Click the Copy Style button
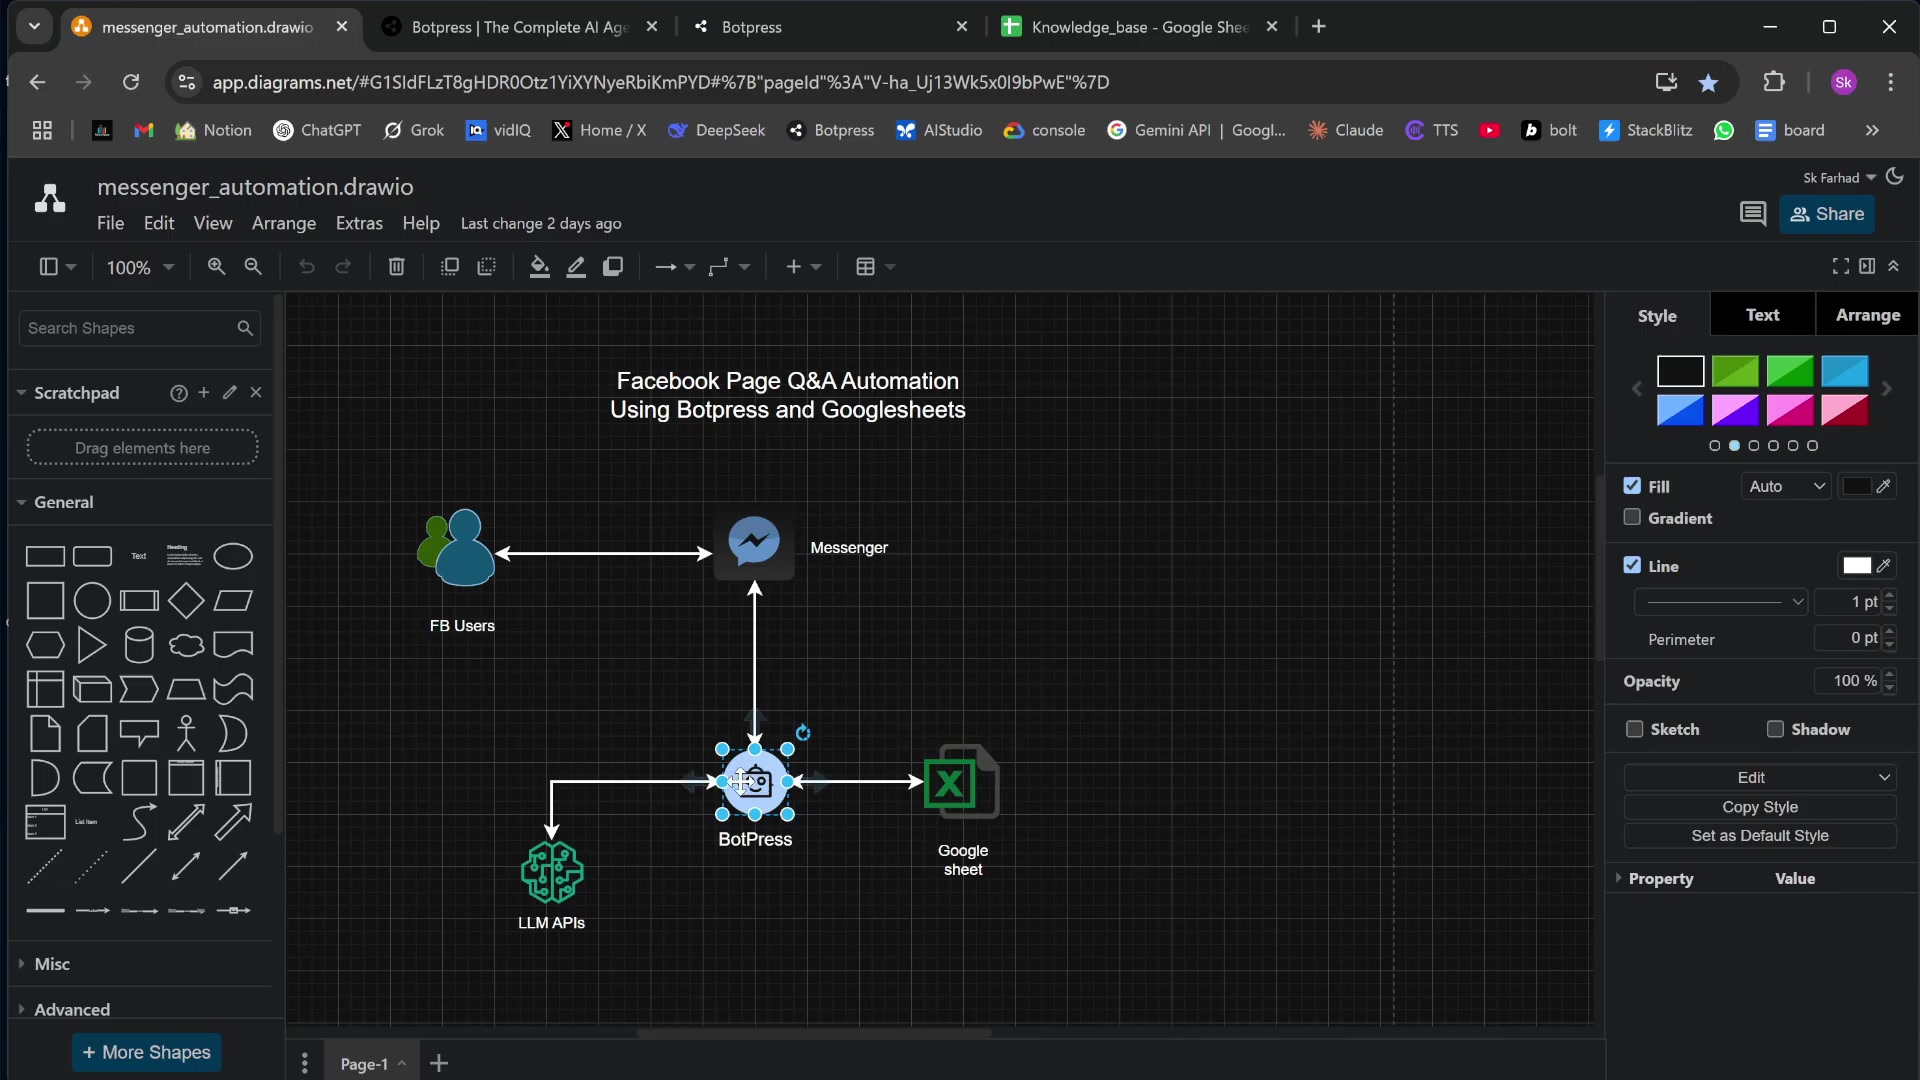 [x=1759, y=807]
